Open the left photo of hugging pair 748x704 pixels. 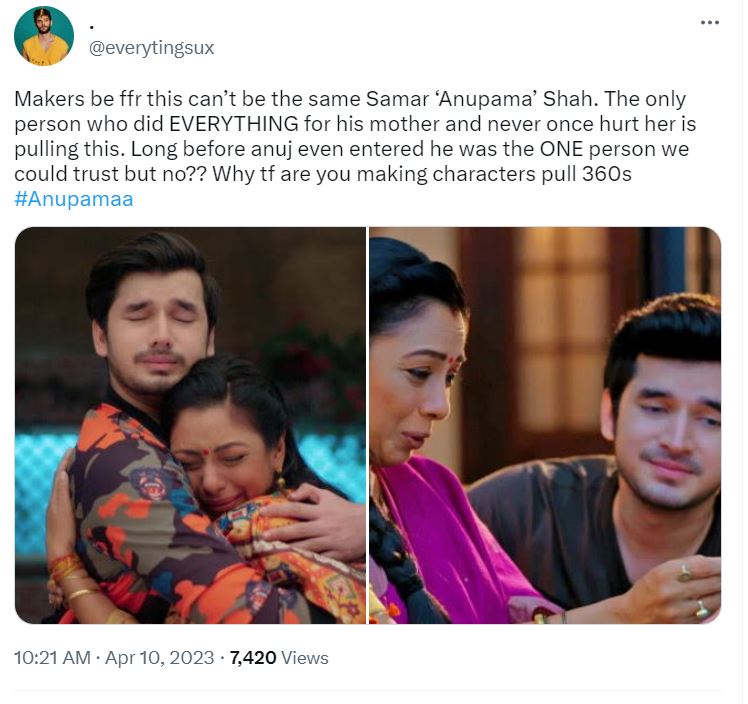(190, 425)
